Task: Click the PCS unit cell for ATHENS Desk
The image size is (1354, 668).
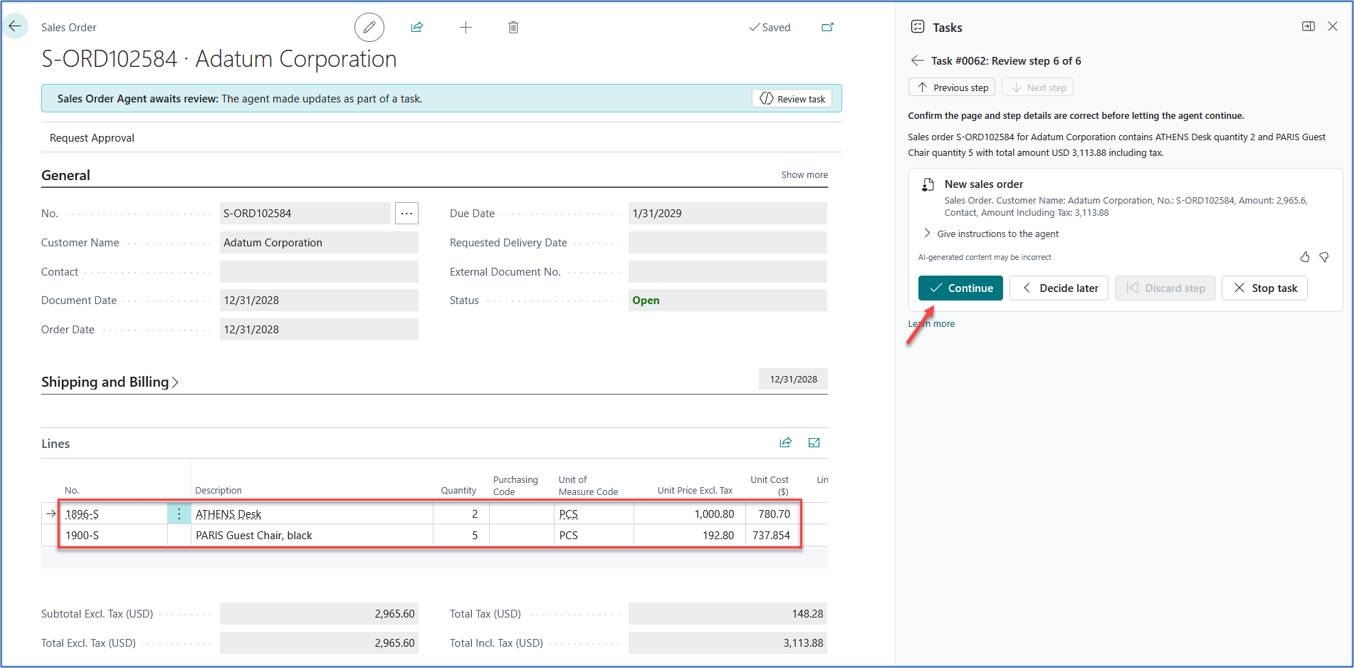Action: (594, 514)
